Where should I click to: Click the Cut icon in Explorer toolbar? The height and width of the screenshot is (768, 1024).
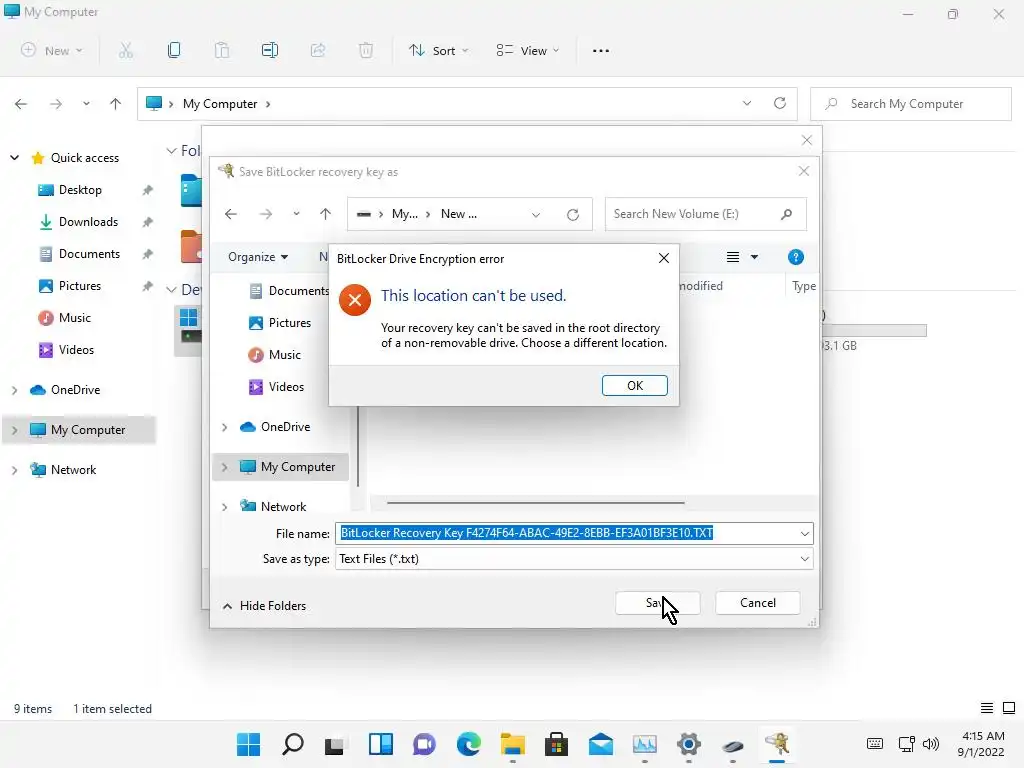pos(126,50)
